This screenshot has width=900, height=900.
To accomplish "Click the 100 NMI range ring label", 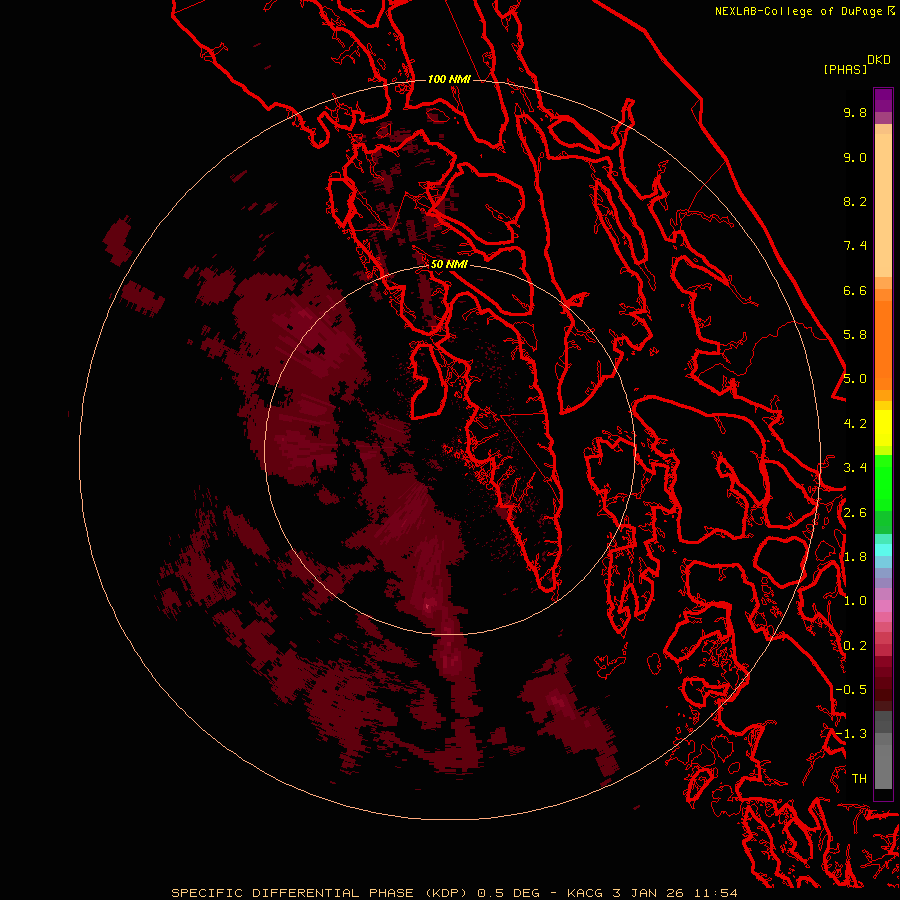I will click(x=449, y=79).
